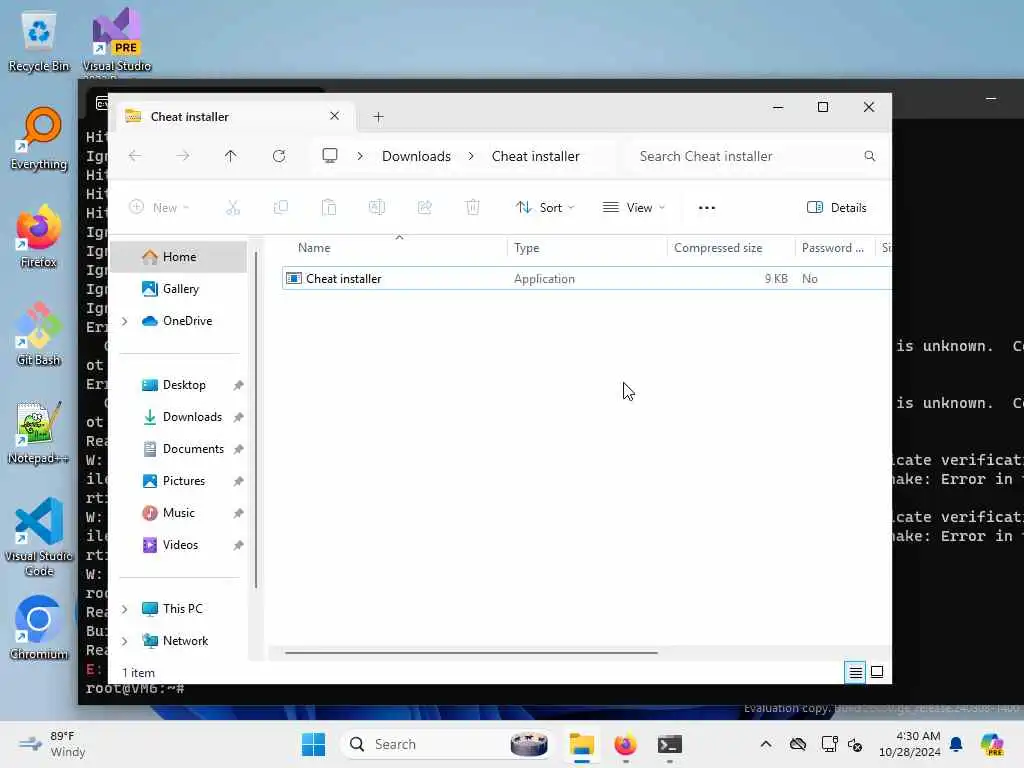The image size is (1024, 768).
Task: Click the Share icon in Explorer toolbar
Action: [x=424, y=208]
